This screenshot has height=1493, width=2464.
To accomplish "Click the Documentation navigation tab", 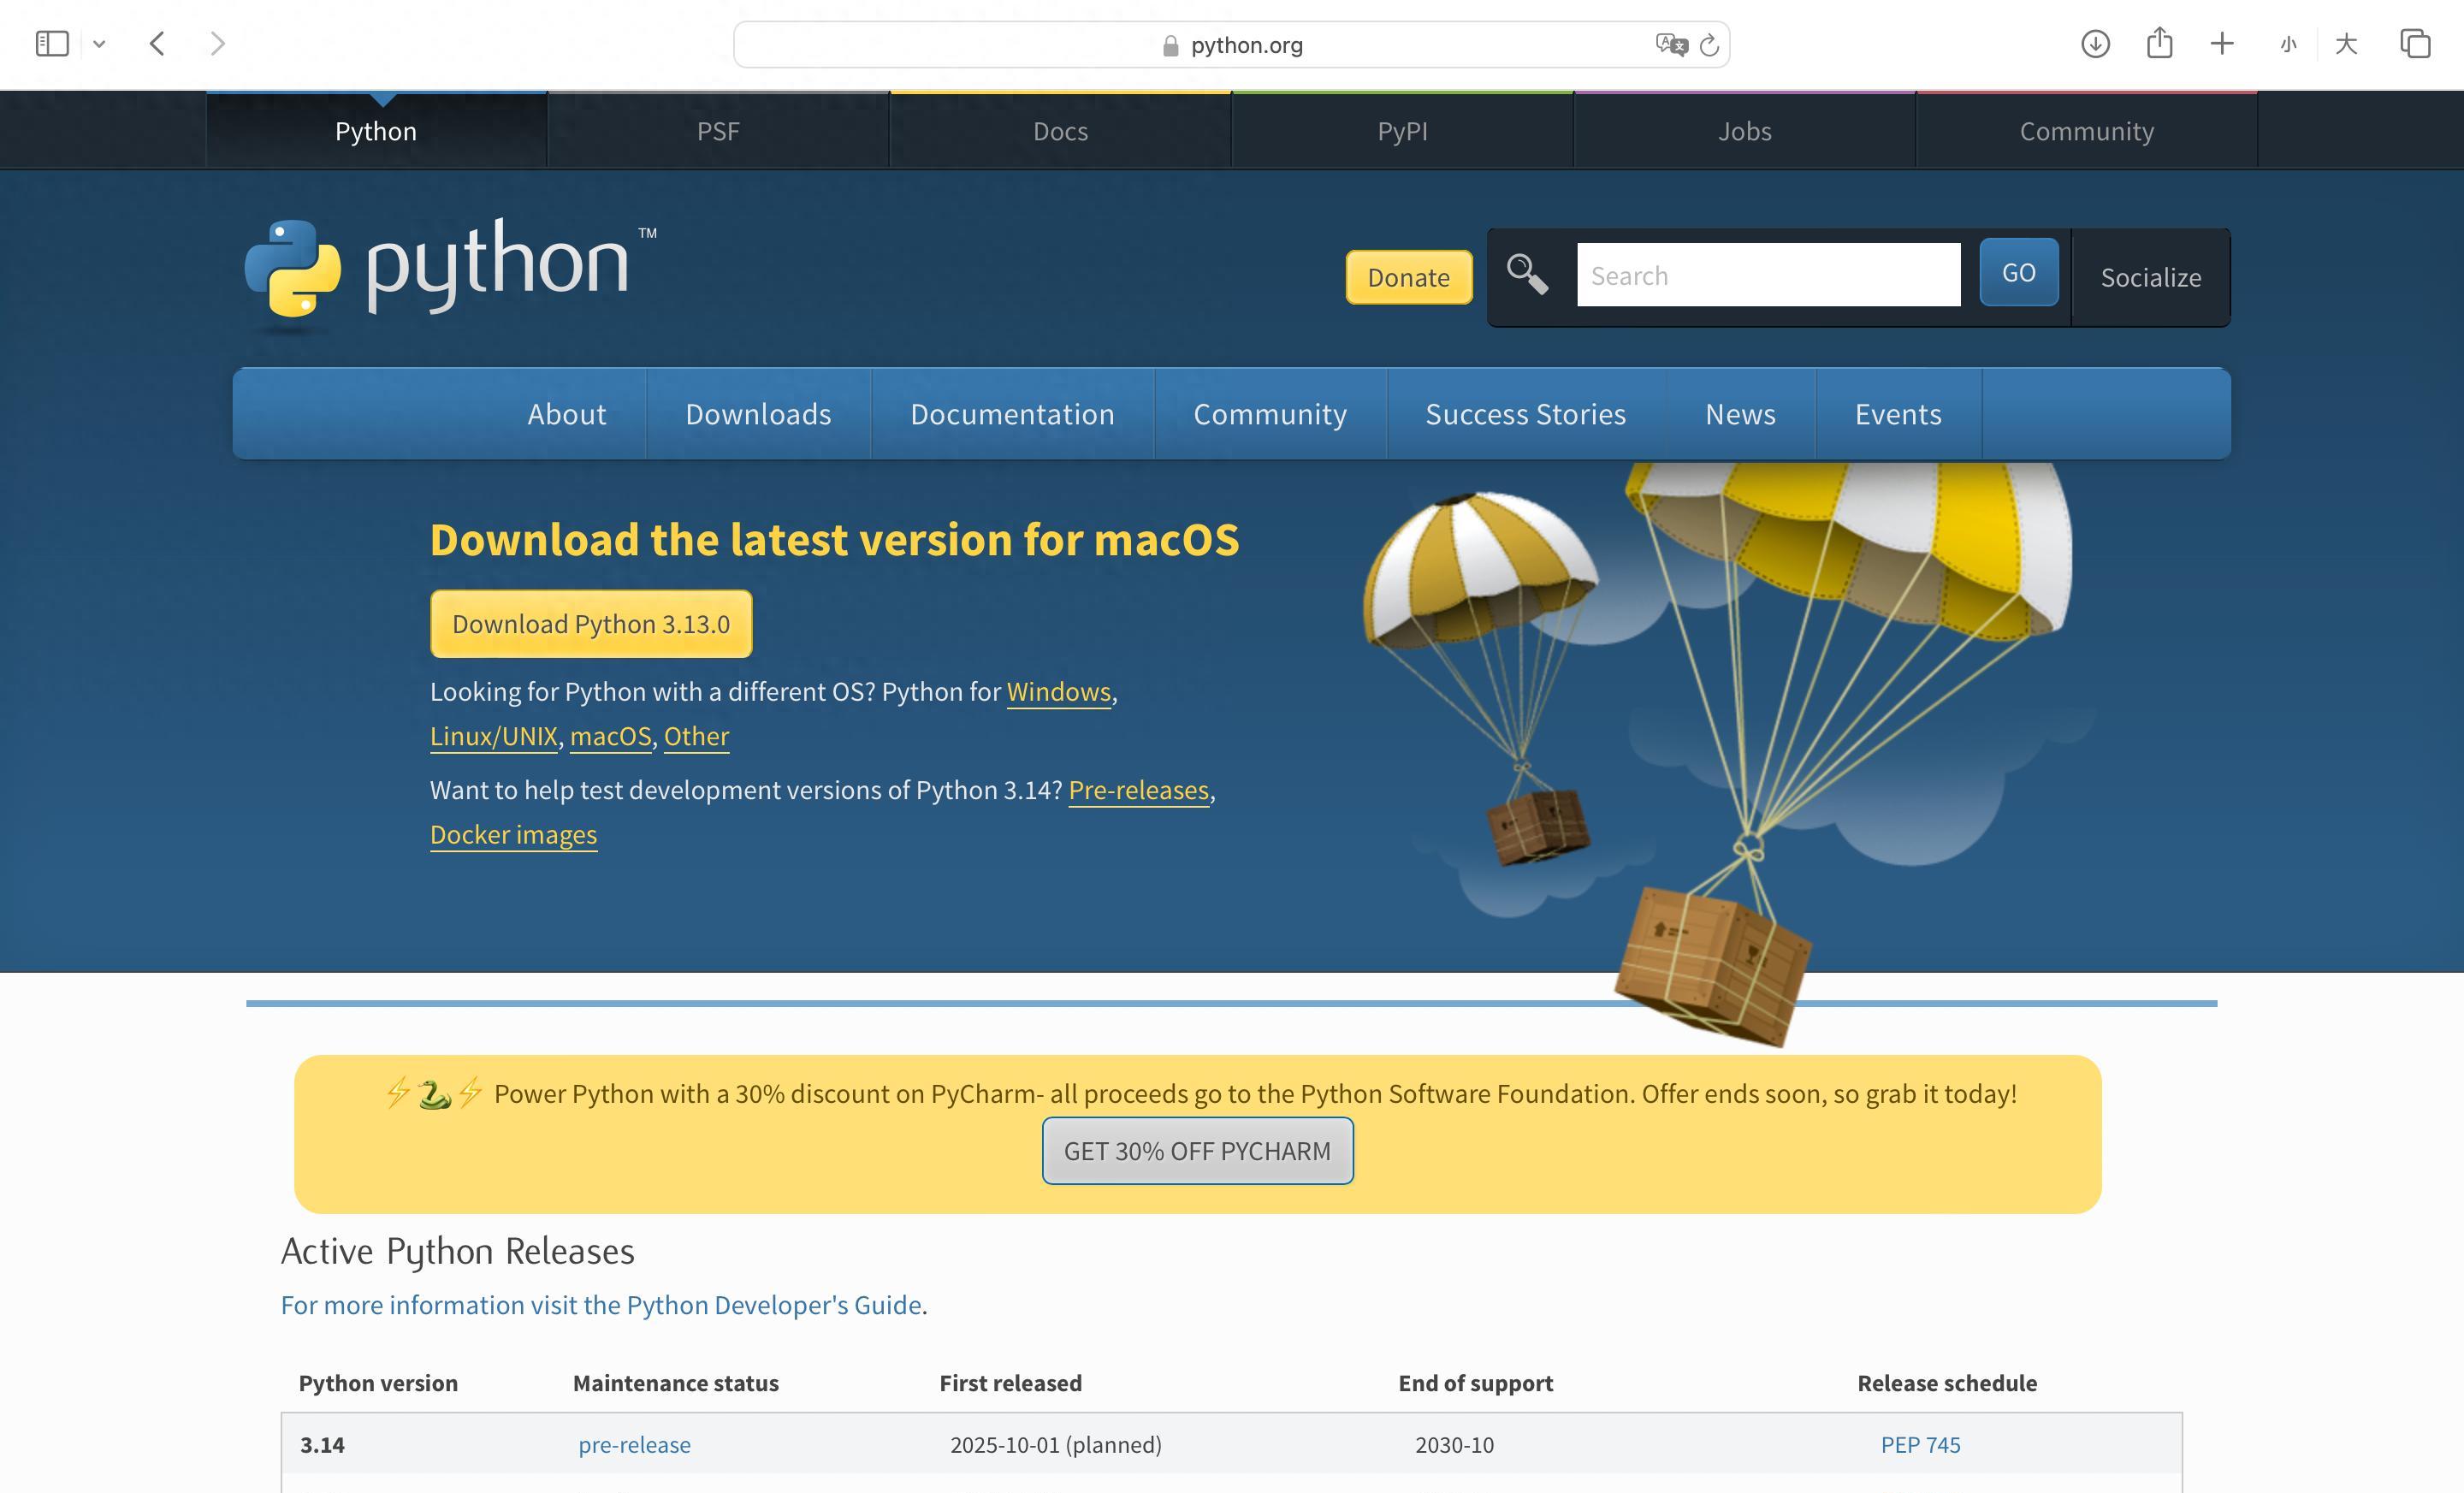I will coord(1012,414).
